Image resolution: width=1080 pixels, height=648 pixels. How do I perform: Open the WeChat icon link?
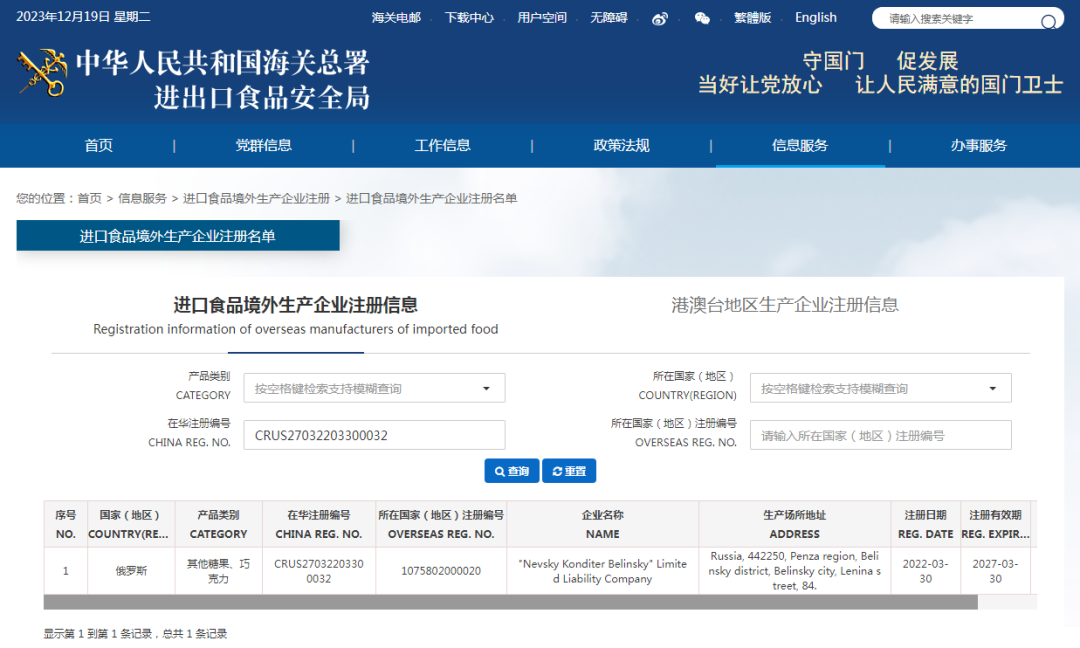tap(702, 19)
